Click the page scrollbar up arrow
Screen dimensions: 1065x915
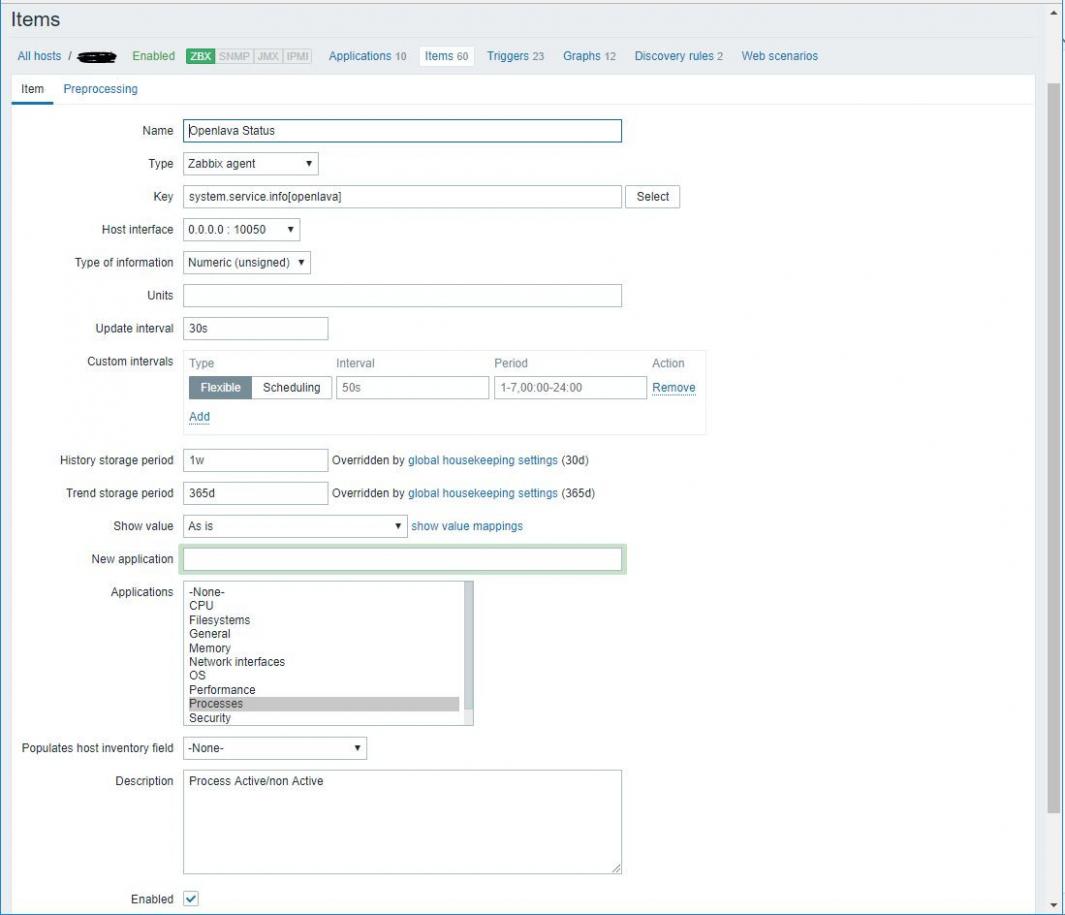pyautogui.click(x=1053, y=12)
